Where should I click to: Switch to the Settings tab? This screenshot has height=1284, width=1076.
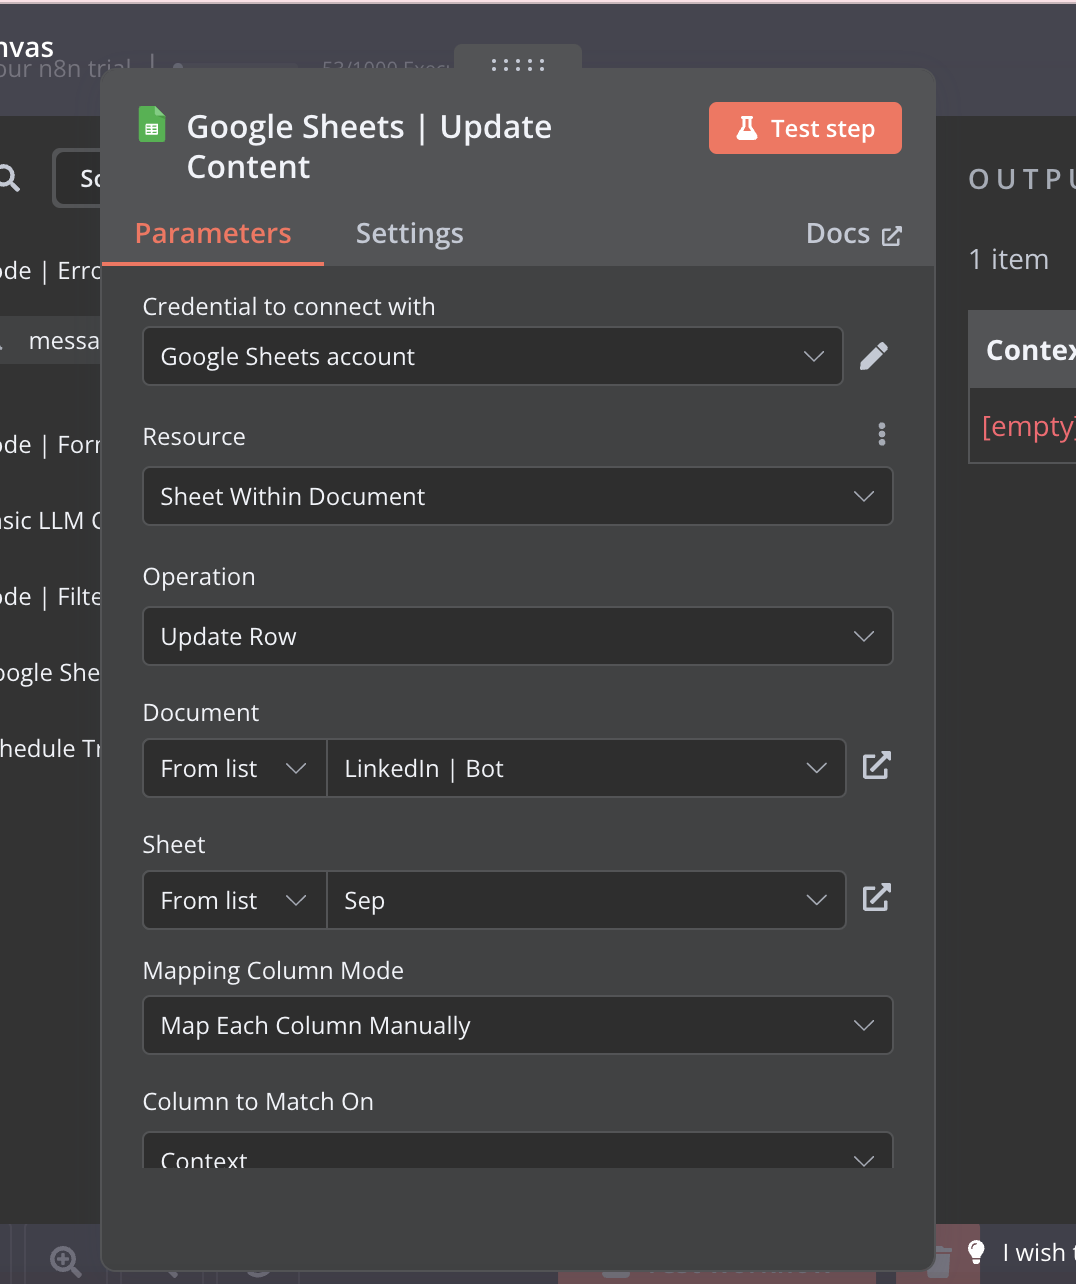coord(410,234)
